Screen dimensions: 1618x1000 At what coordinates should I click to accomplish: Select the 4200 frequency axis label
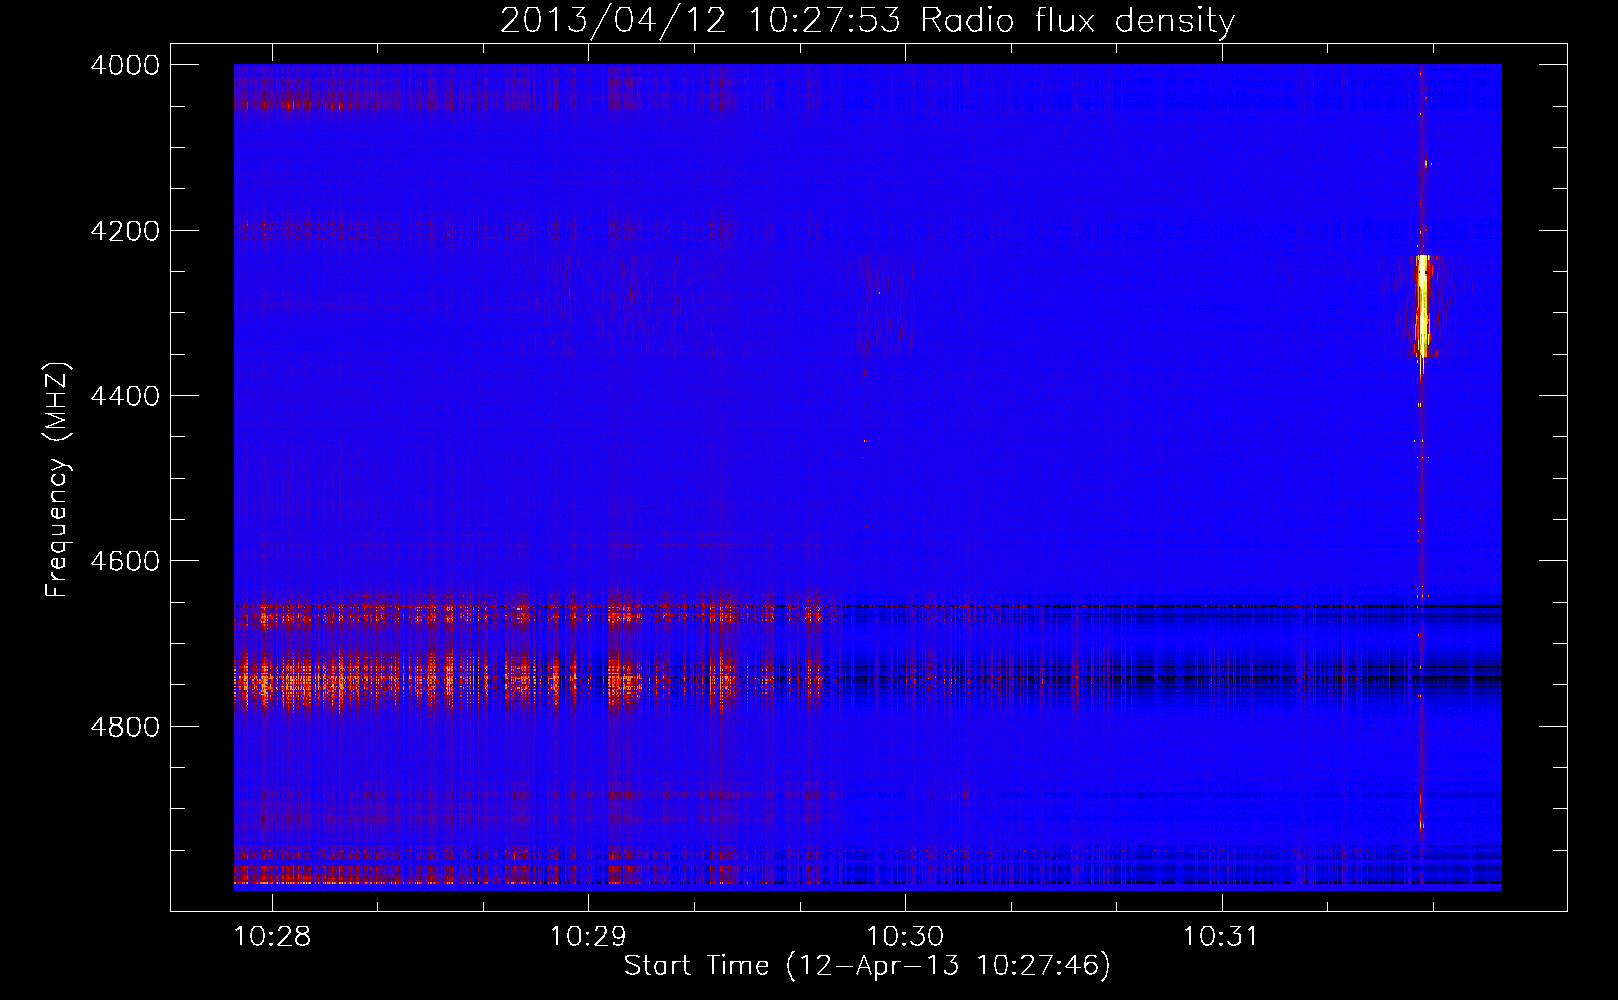[x=125, y=231]
